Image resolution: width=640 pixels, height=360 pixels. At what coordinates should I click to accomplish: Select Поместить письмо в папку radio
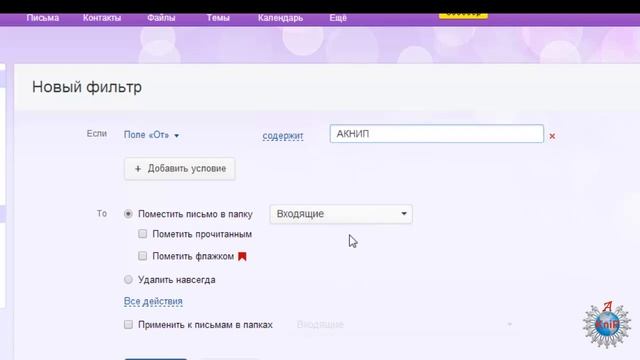(128, 214)
